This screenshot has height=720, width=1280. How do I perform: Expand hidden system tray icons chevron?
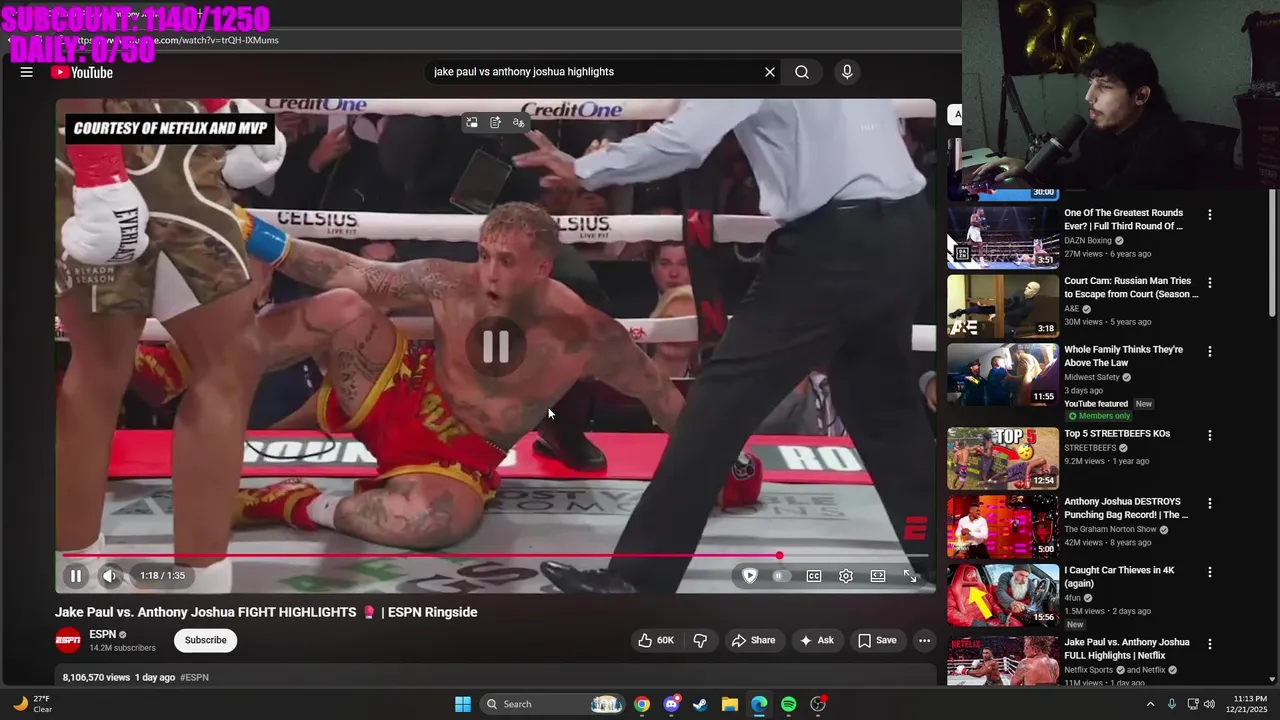click(1150, 704)
